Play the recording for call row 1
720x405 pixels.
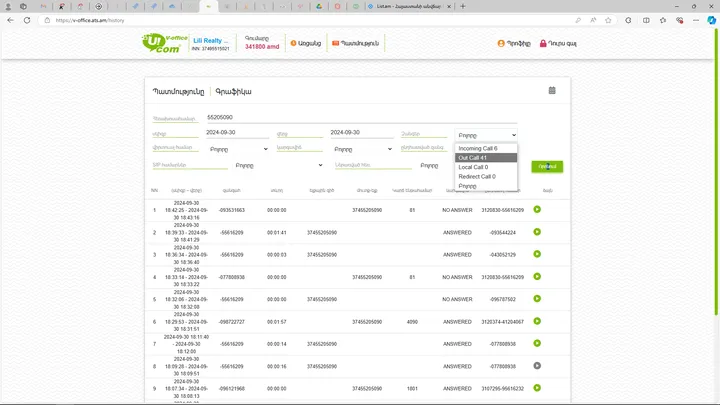pos(537,210)
